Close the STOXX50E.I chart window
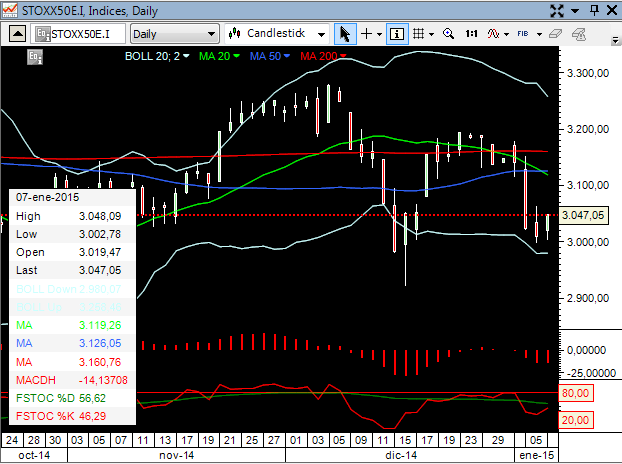622x464 pixels. pos(612,10)
